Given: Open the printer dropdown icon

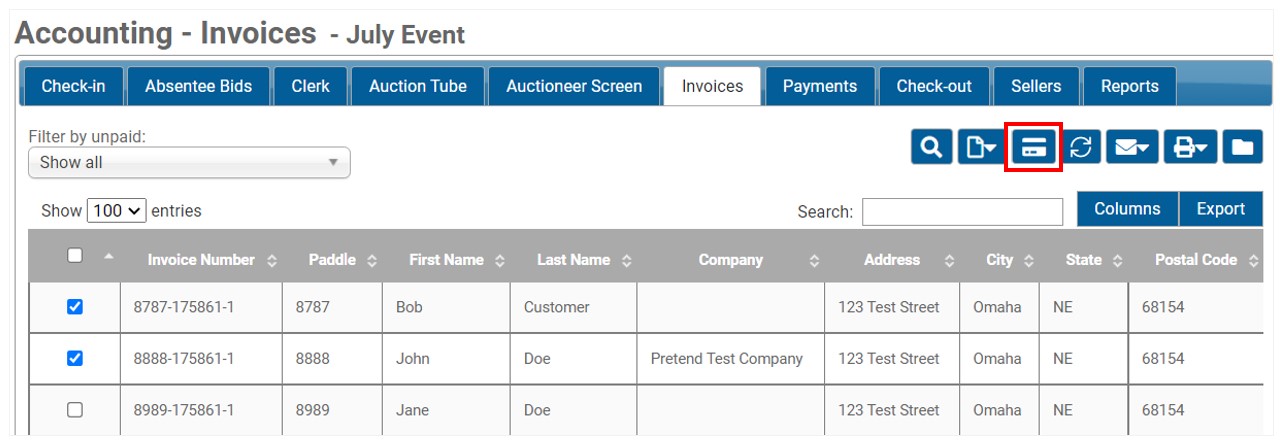Looking at the screenshot, I should (1190, 147).
